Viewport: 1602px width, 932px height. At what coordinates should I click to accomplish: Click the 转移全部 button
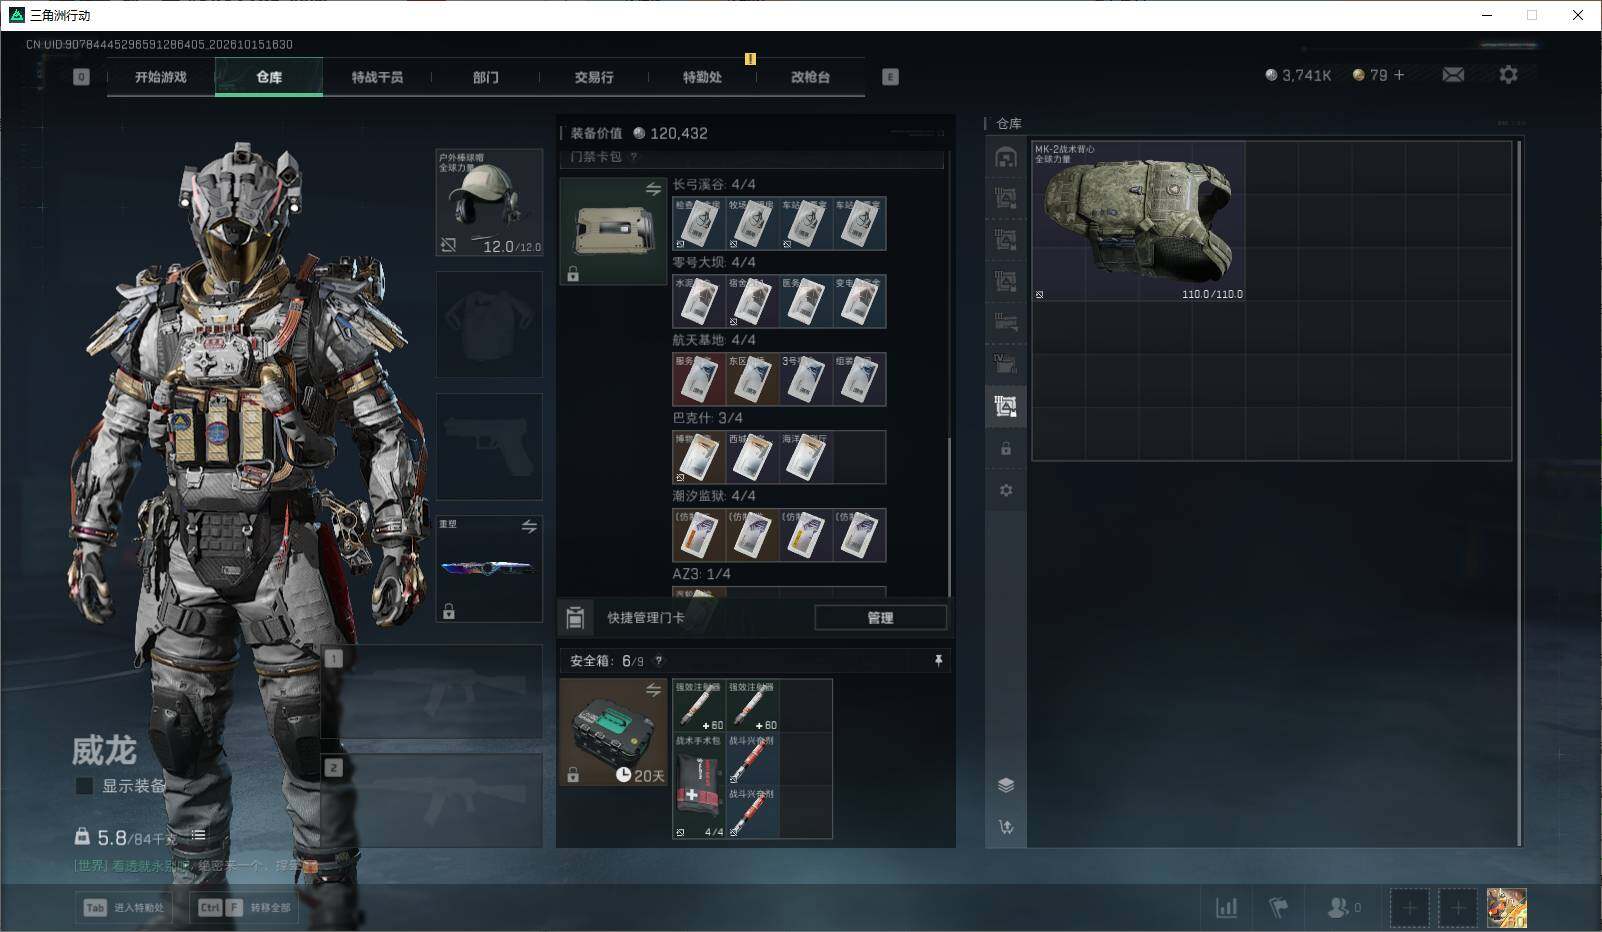245,907
